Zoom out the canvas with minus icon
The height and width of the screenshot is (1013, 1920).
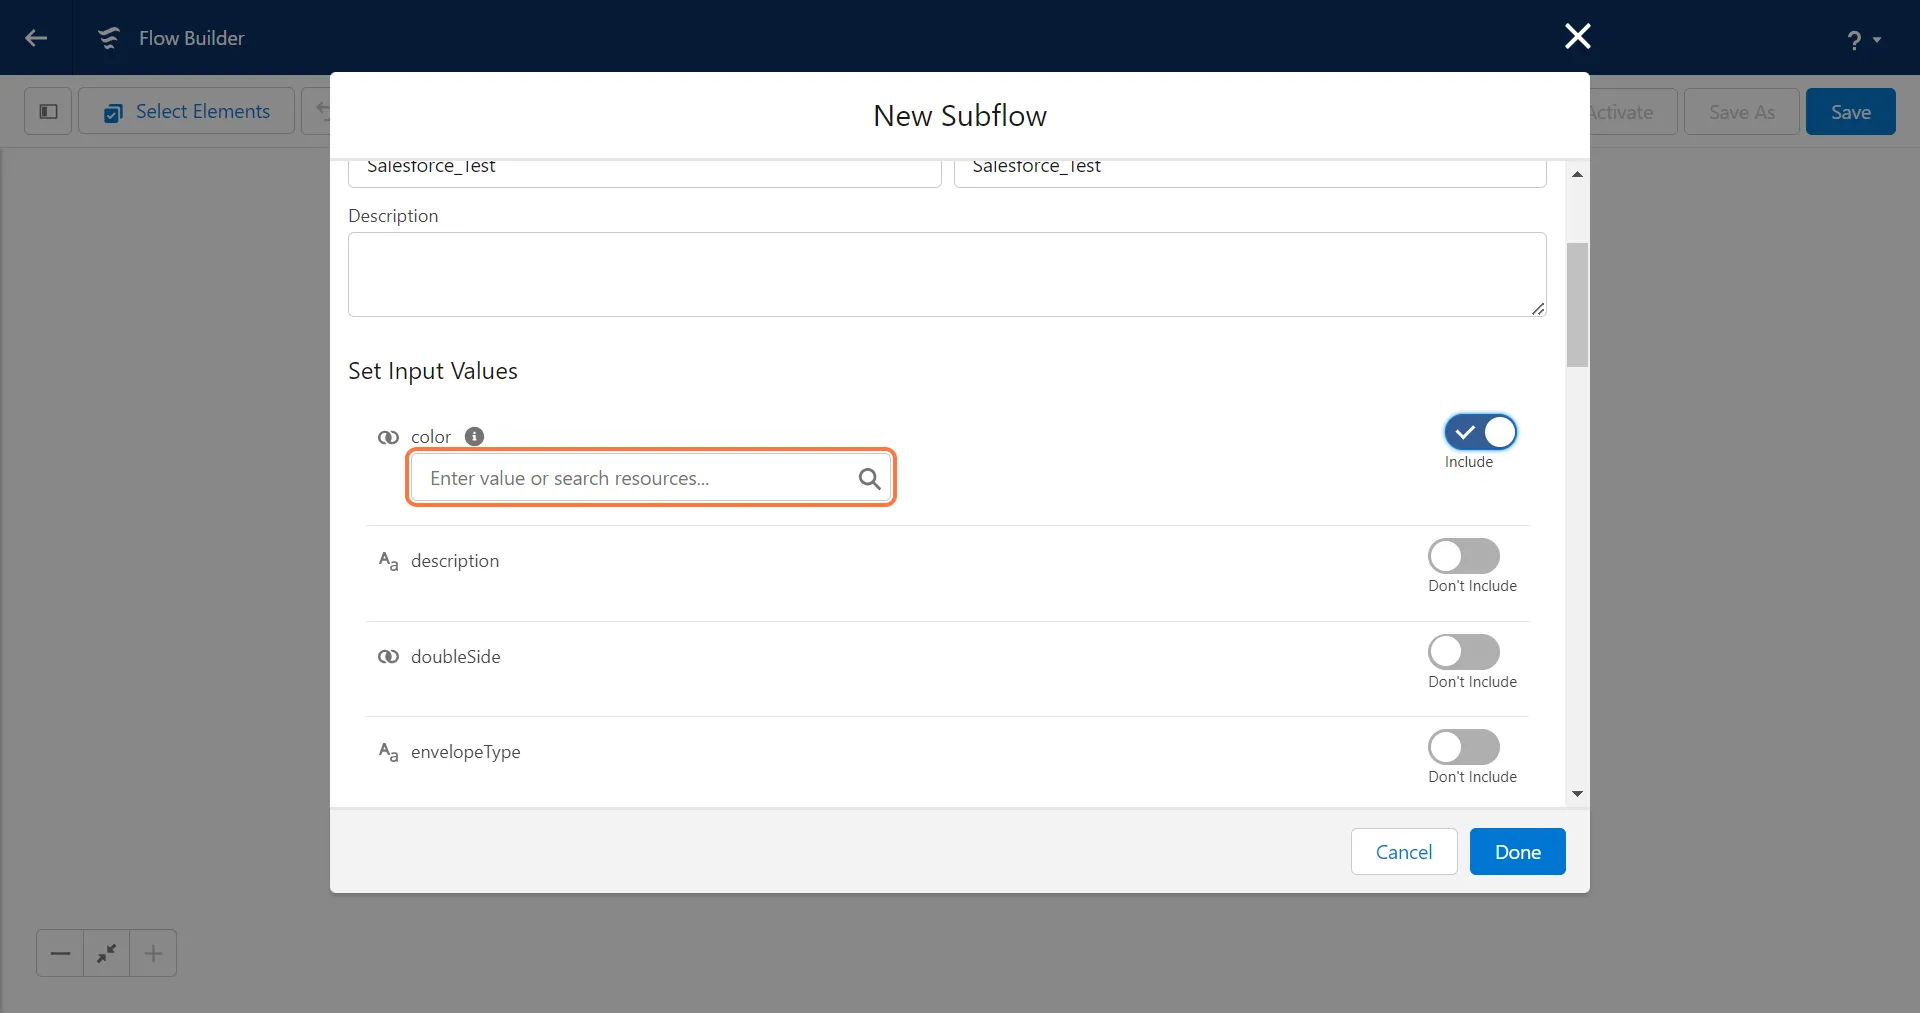tap(60, 953)
